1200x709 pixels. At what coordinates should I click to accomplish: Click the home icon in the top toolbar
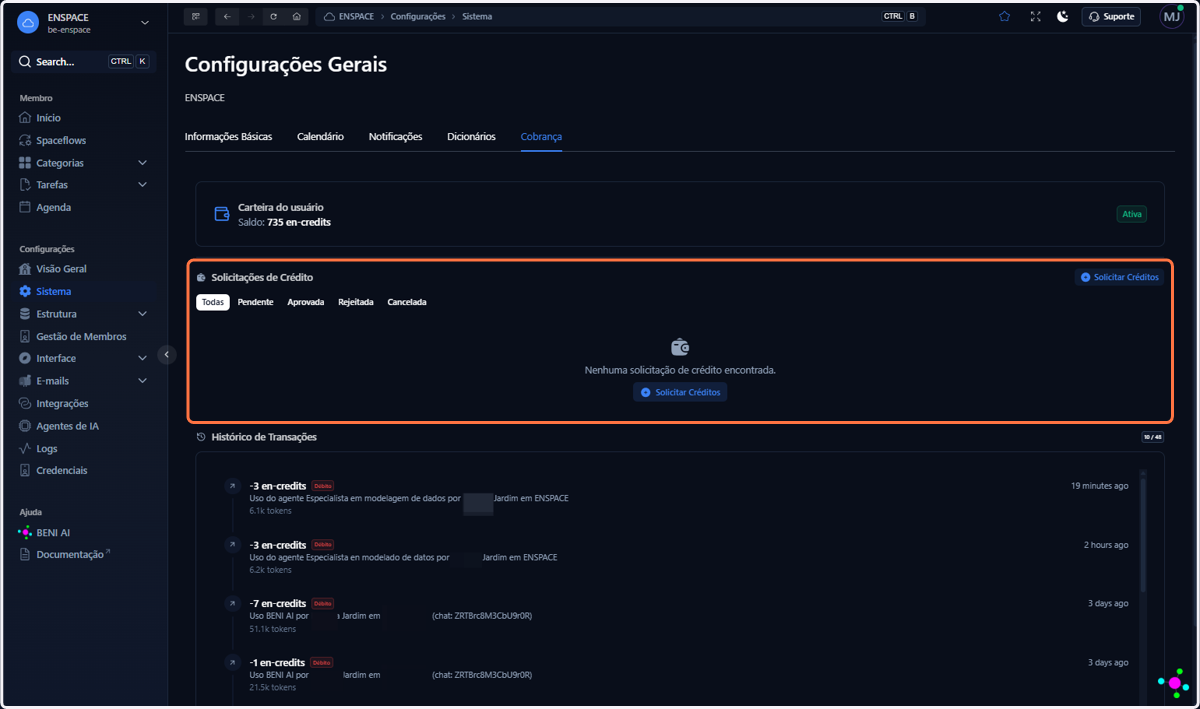tap(297, 17)
